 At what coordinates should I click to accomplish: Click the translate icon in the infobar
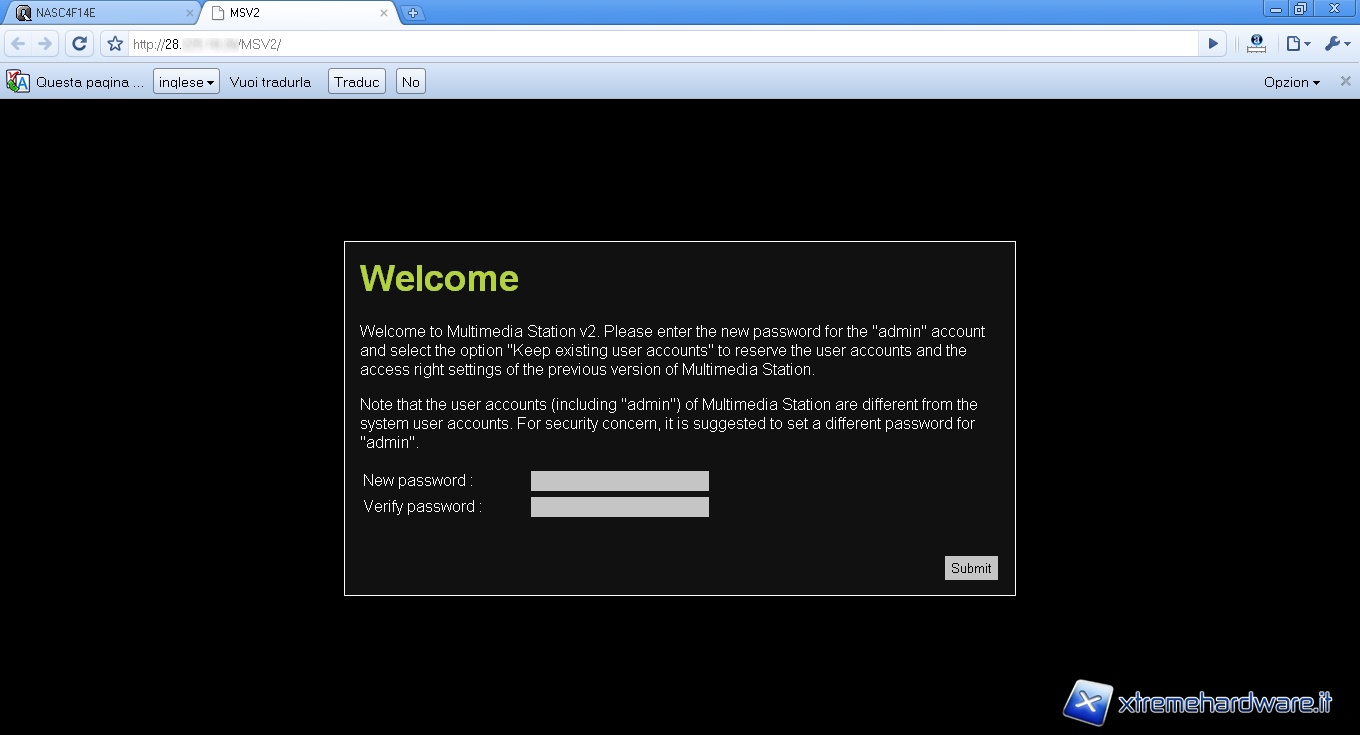[18, 82]
